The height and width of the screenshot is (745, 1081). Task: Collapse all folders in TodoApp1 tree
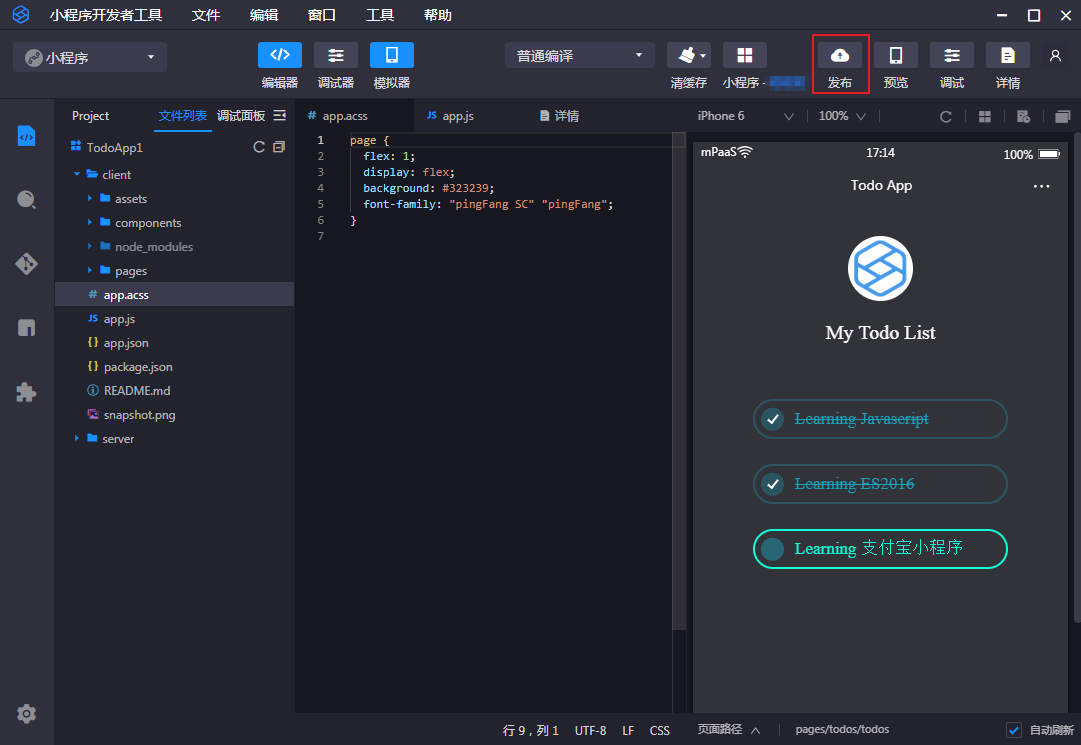coord(279,147)
